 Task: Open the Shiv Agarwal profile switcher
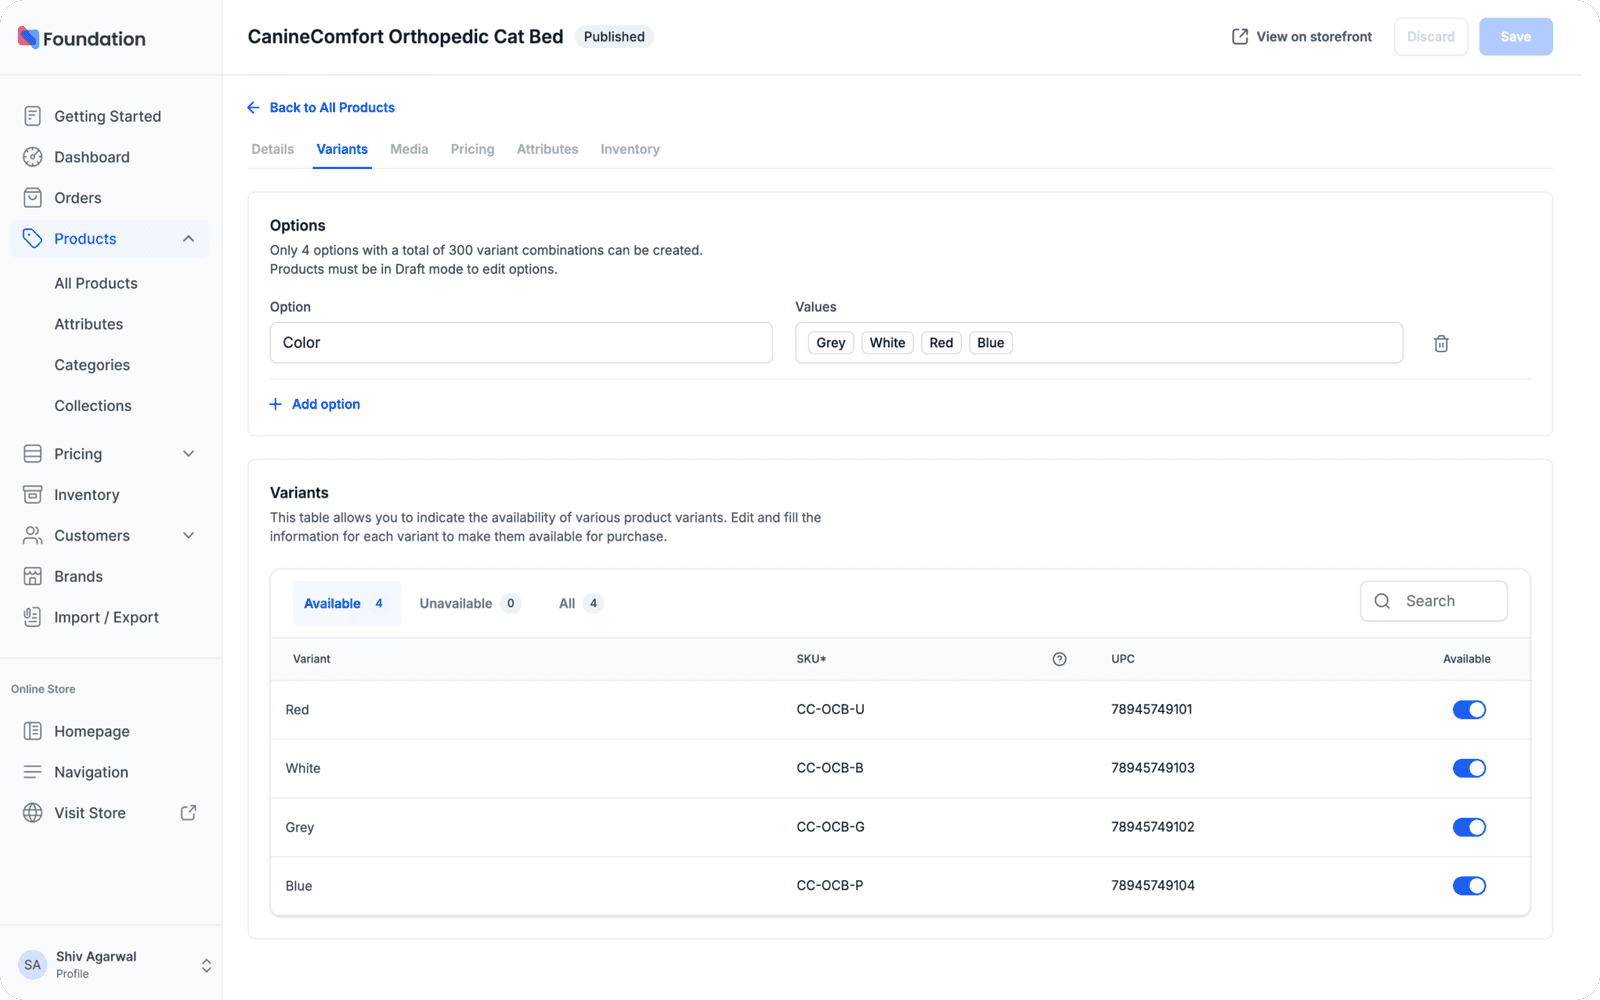pyautogui.click(x=206, y=965)
